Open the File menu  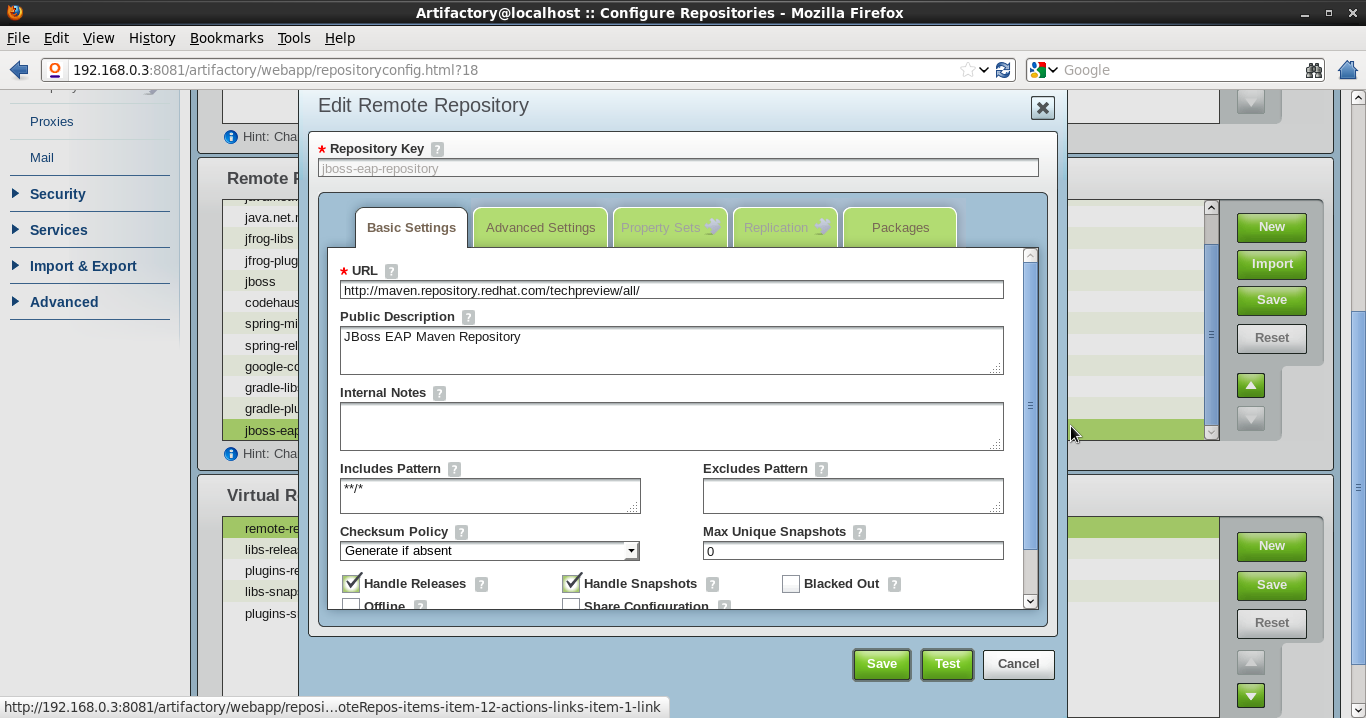[18, 38]
